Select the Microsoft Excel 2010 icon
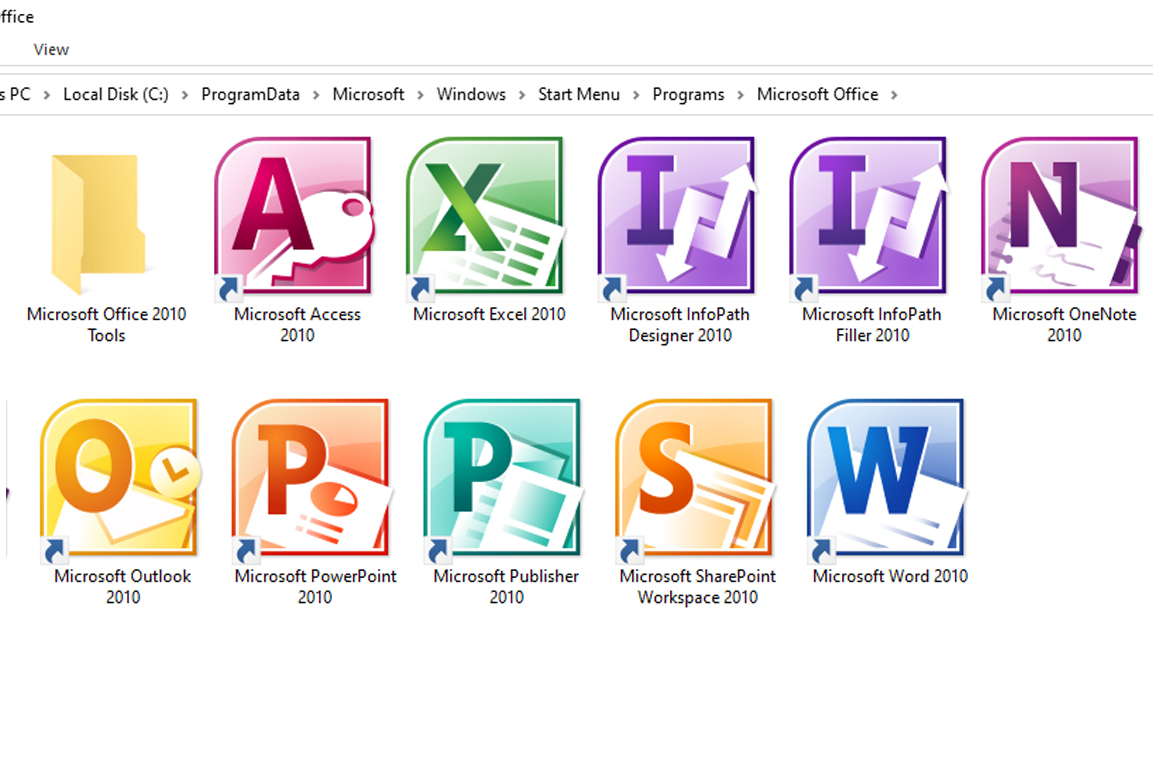 (486, 218)
